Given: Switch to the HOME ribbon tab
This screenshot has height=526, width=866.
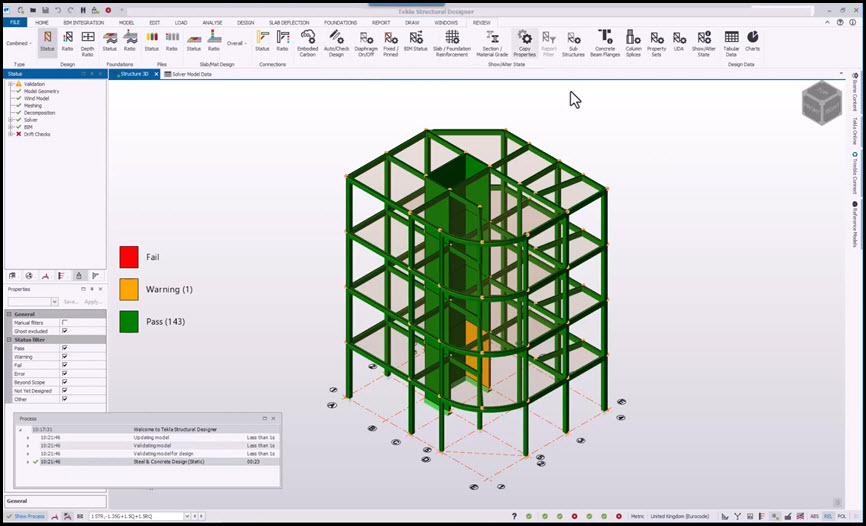Looking at the screenshot, I should [42, 23].
